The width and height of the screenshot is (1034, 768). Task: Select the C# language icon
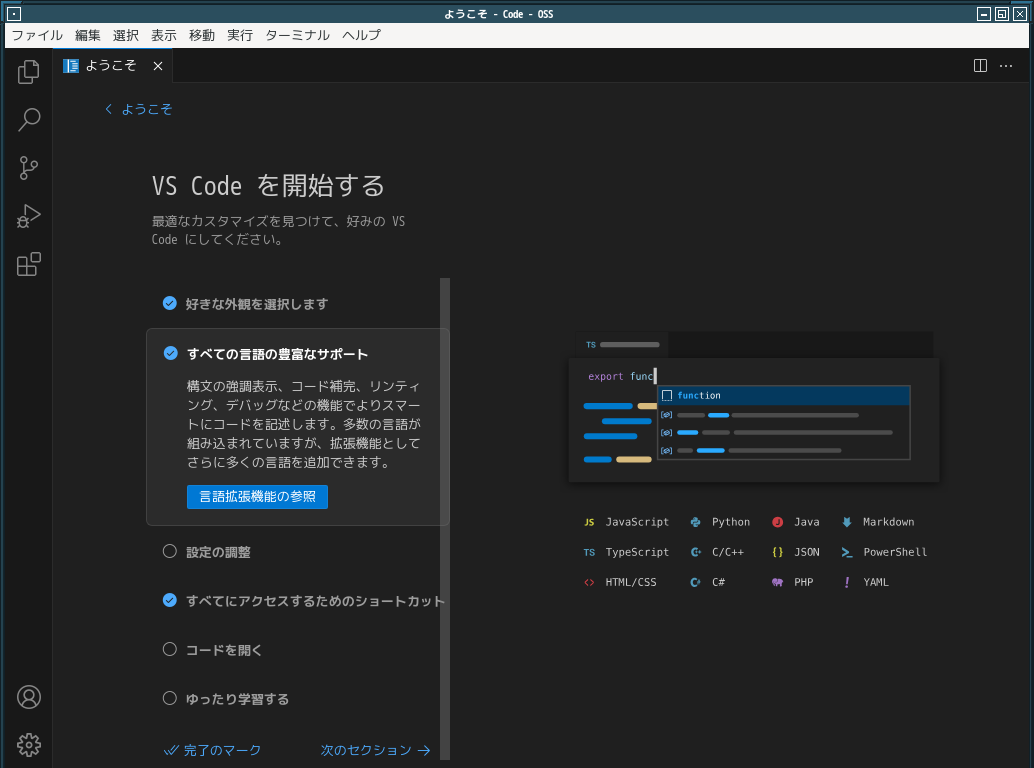pos(695,582)
